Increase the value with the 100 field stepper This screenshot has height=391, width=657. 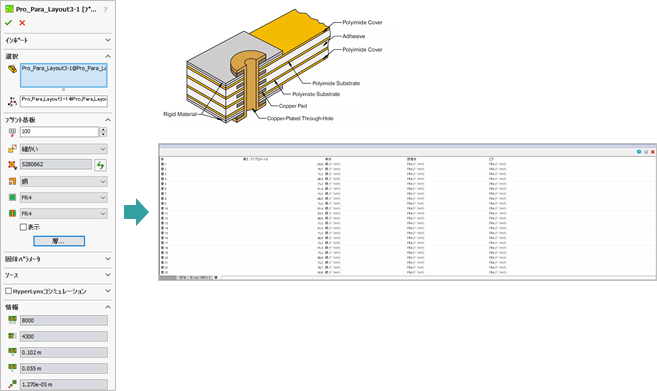point(103,129)
